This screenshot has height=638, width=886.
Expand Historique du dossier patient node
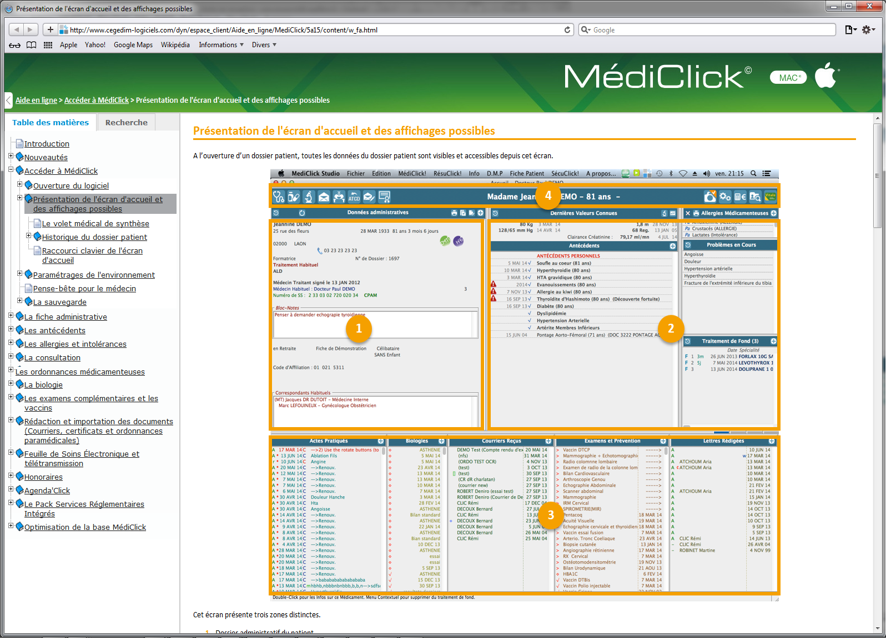point(29,236)
